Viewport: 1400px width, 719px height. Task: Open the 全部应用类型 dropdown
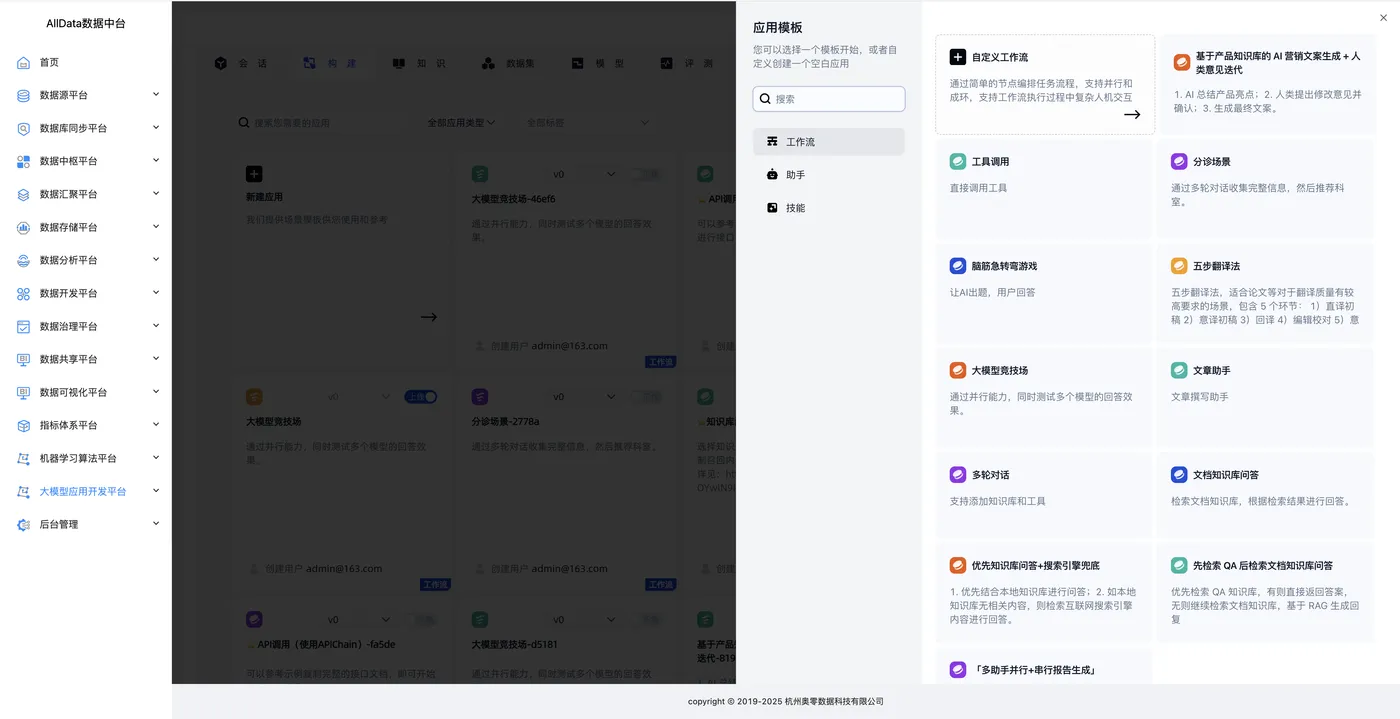[461, 122]
